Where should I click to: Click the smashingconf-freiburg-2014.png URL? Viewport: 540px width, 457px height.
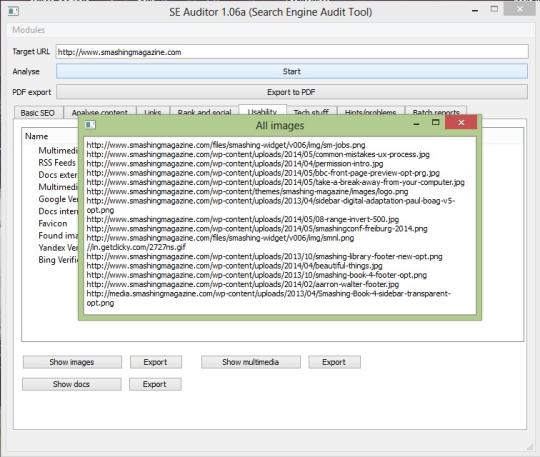pyautogui.click(x=257, y=229)
